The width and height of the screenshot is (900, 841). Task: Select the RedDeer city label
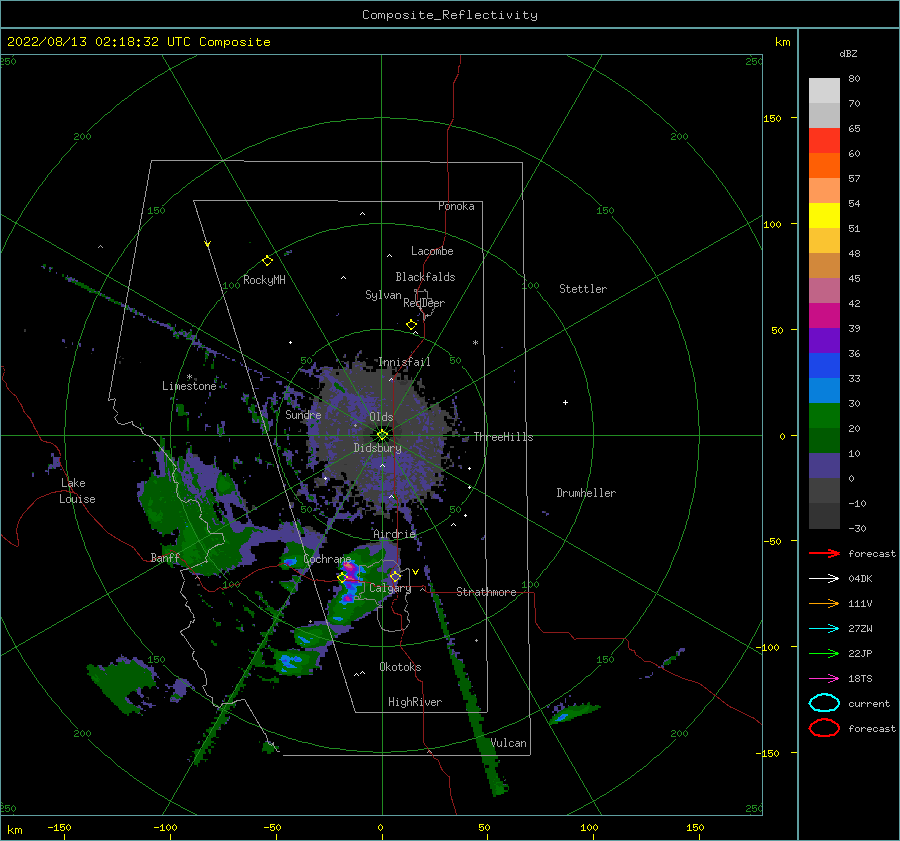click(424, 303)
